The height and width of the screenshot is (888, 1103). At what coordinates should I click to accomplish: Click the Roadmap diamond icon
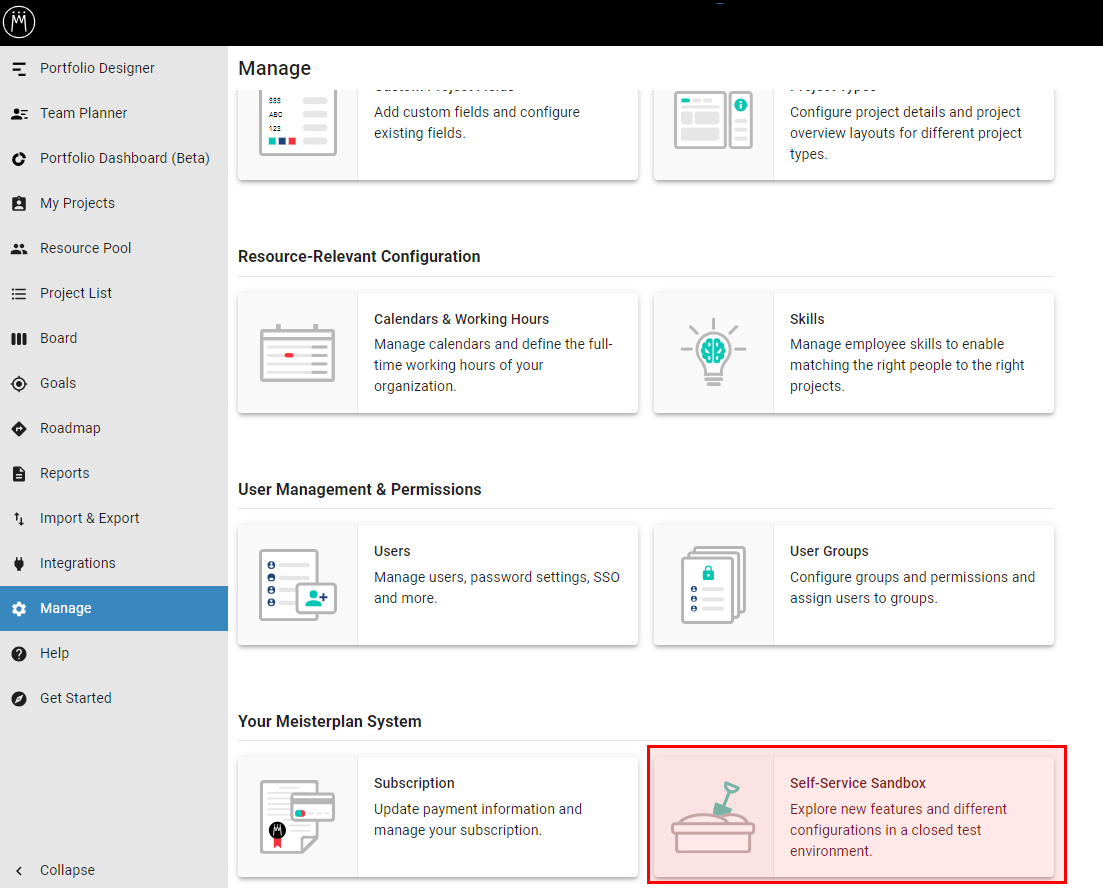click(x=19, y=429)
